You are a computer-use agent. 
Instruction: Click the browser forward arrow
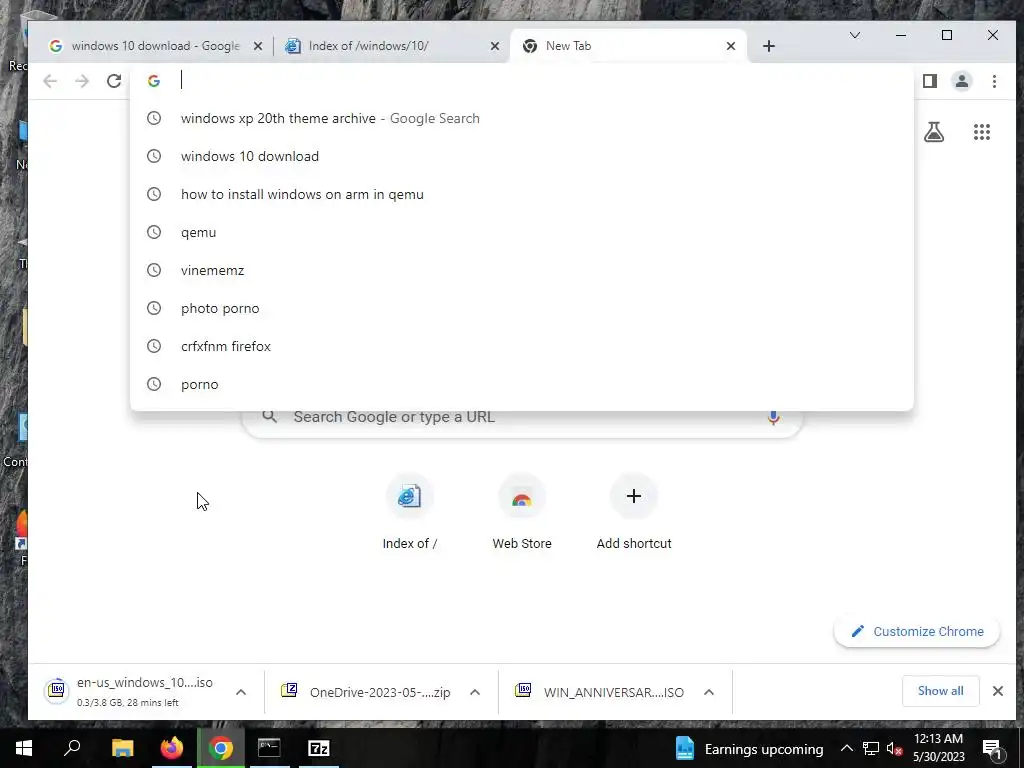(x=82, y=81)
